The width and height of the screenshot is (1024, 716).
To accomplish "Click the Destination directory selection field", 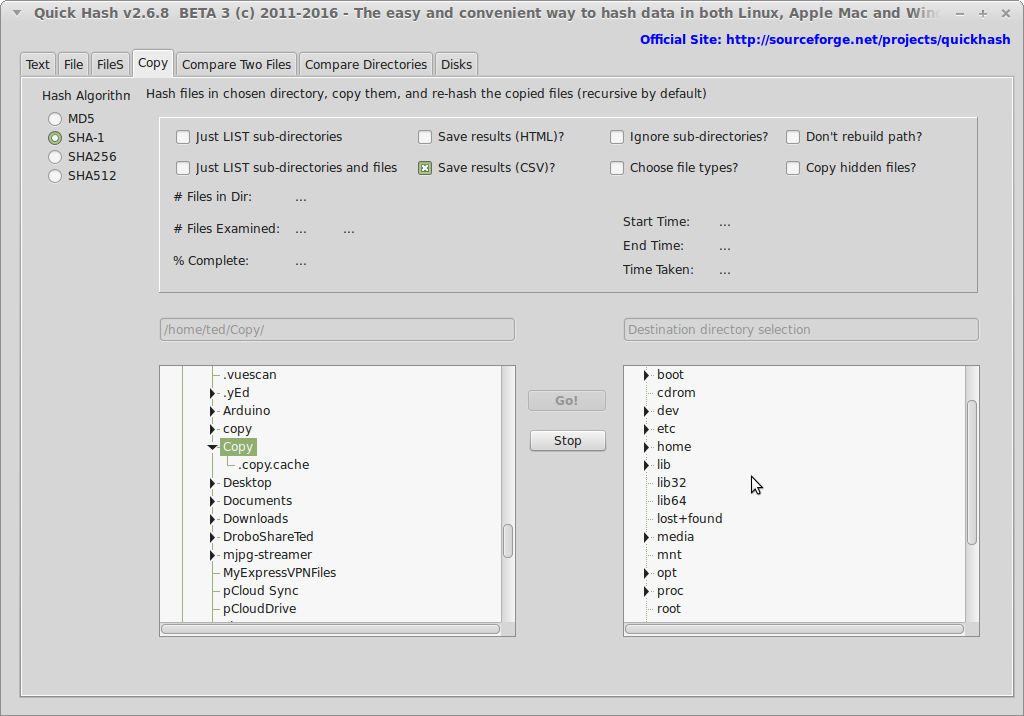I will click(x=801, y=330).
